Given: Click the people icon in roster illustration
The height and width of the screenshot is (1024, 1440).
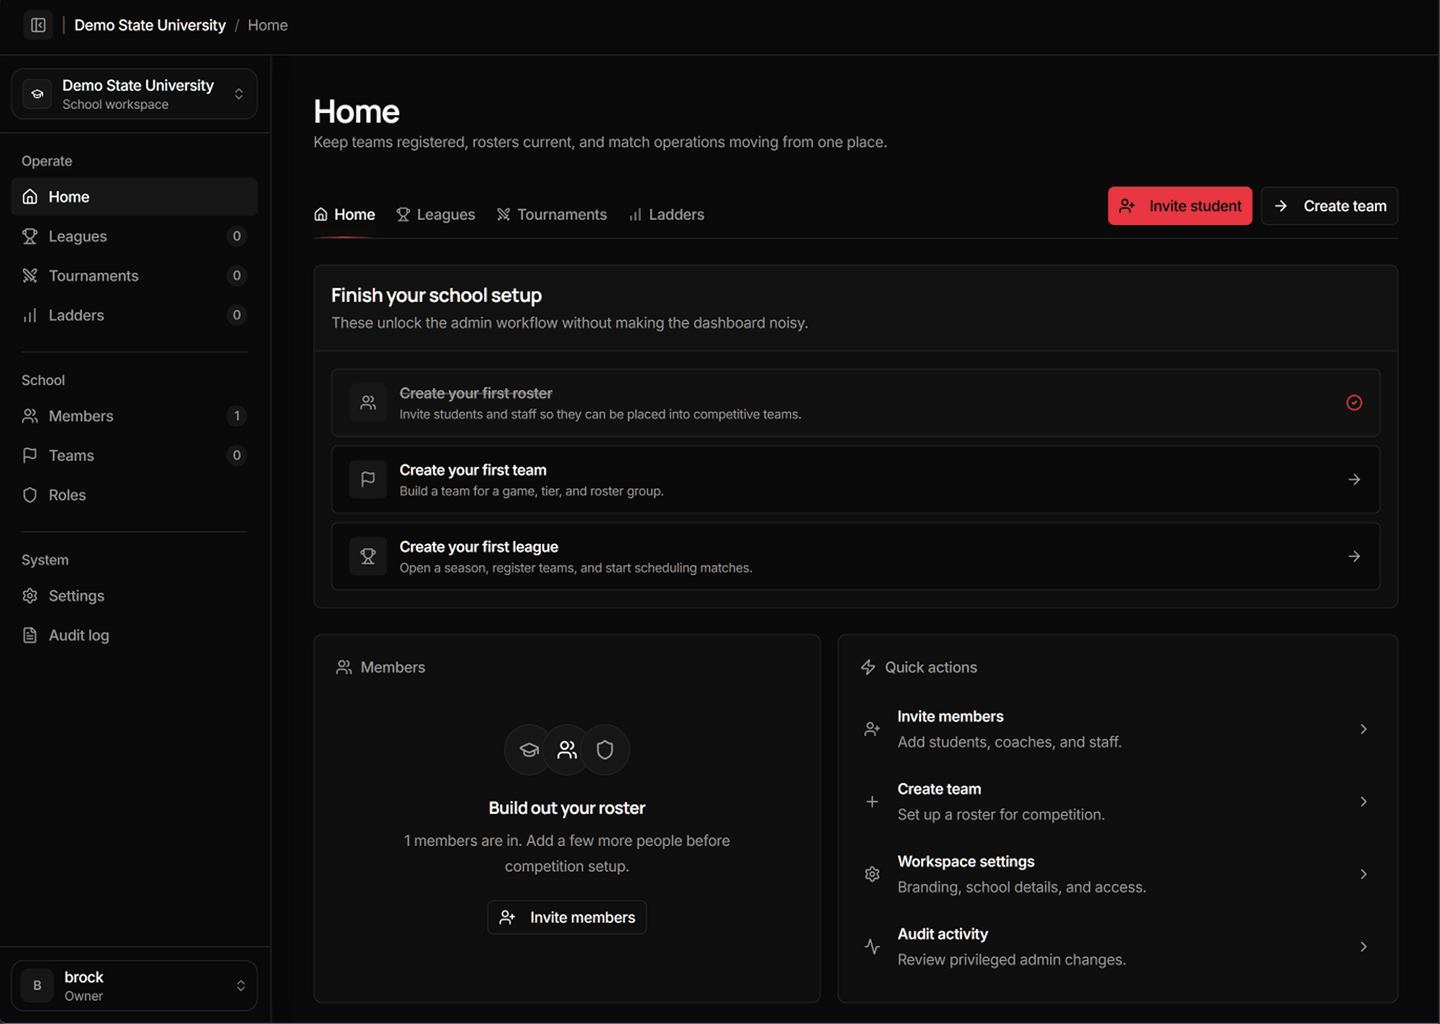Looking at the screenshot, I should [x=567, y=750].
